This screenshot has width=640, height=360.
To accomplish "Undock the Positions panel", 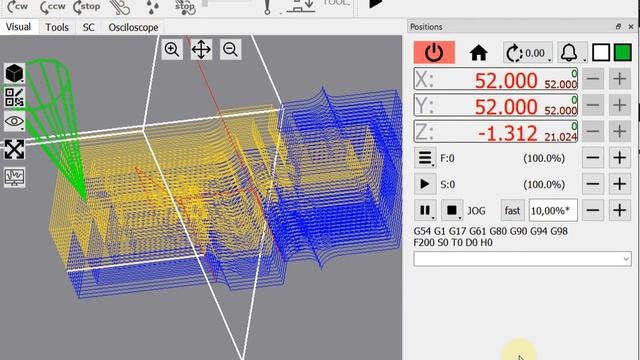I will 618,27.
